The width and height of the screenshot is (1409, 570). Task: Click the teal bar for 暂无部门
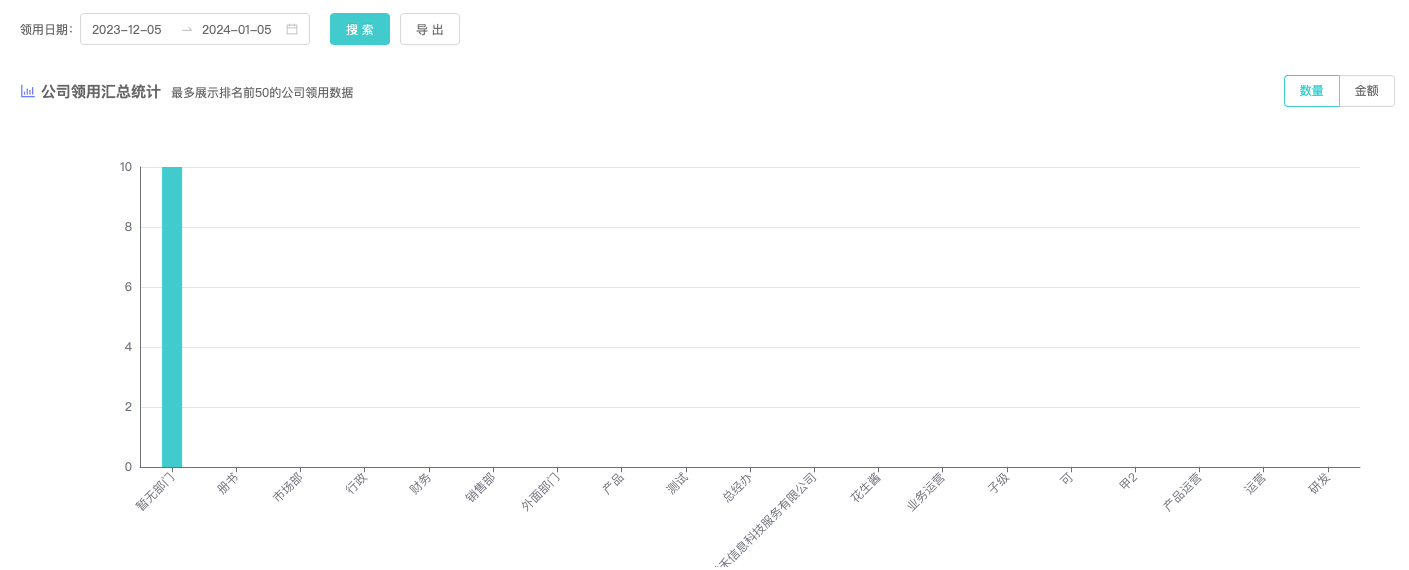coord(172,317)
